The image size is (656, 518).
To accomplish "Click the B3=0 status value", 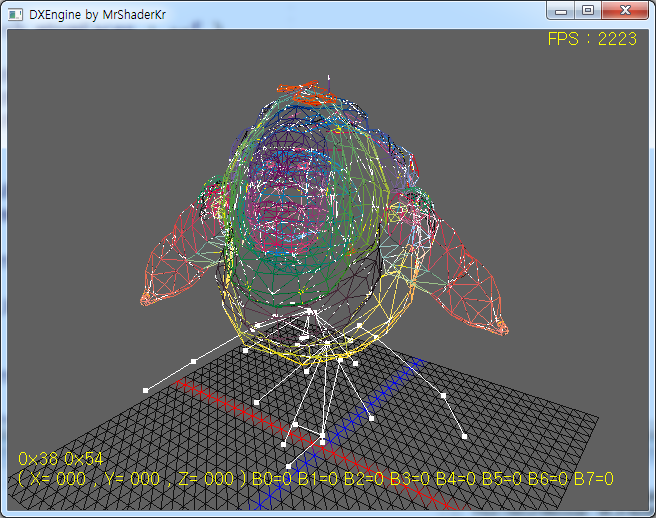I will (410, 479).
